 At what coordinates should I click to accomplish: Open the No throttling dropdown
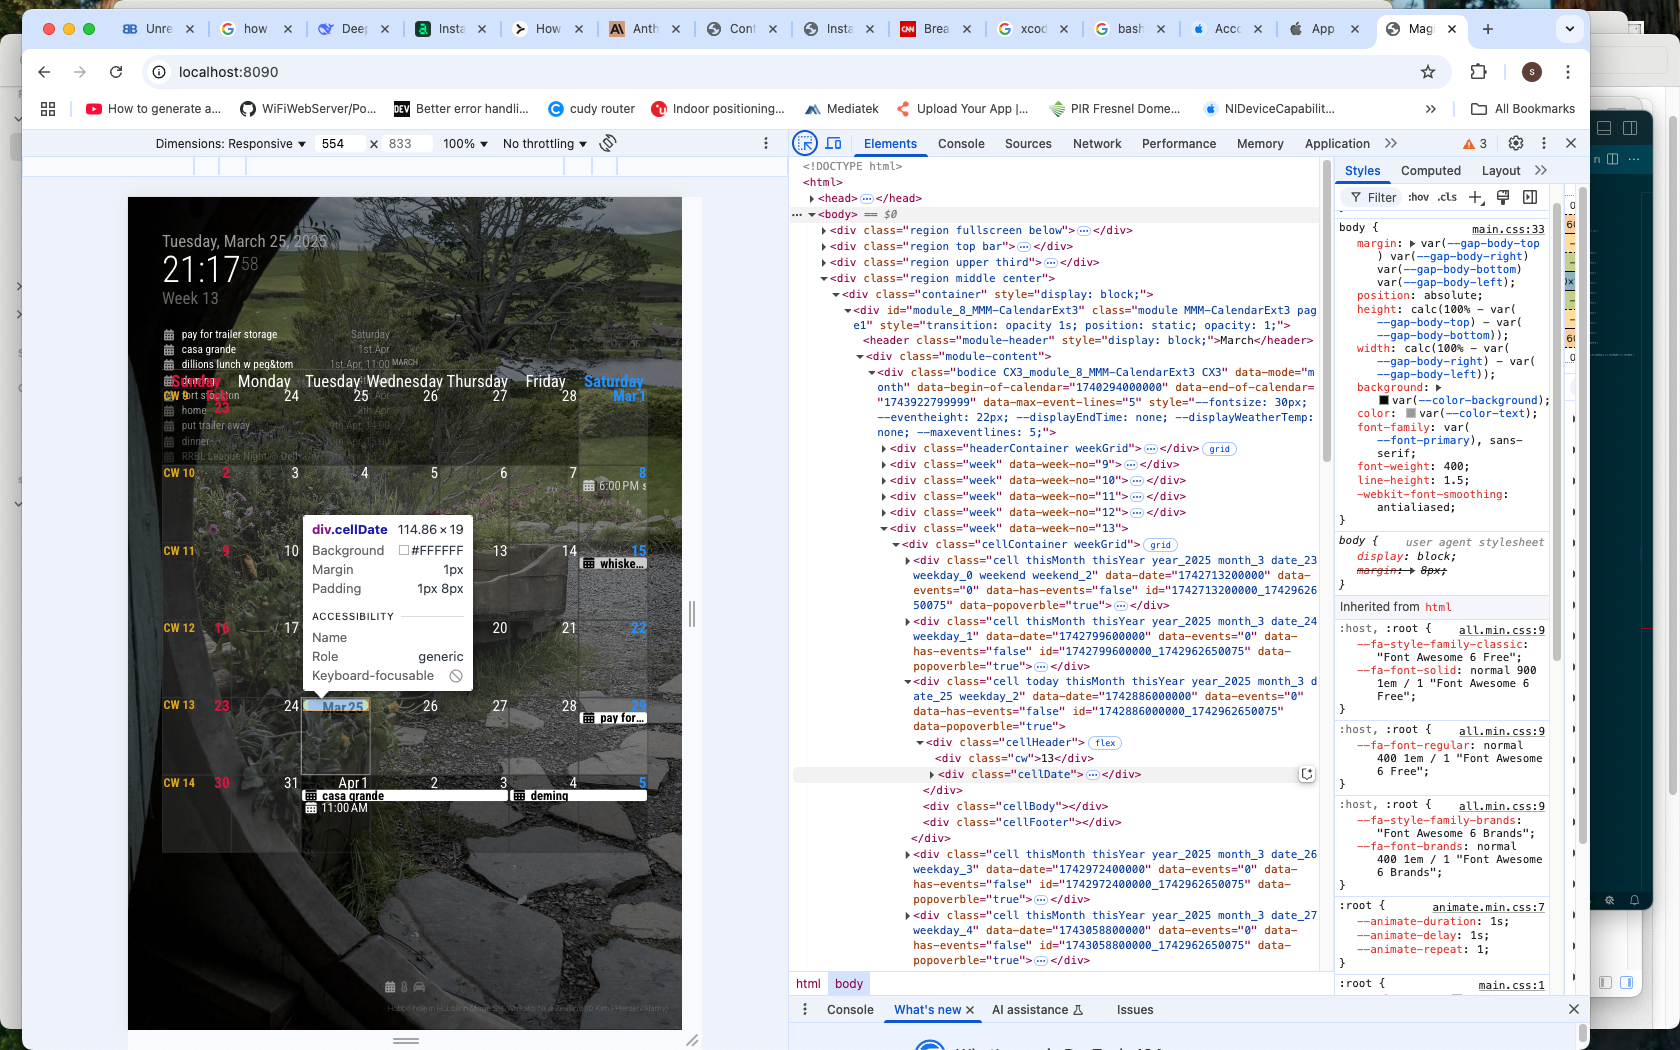coord(544,144)
